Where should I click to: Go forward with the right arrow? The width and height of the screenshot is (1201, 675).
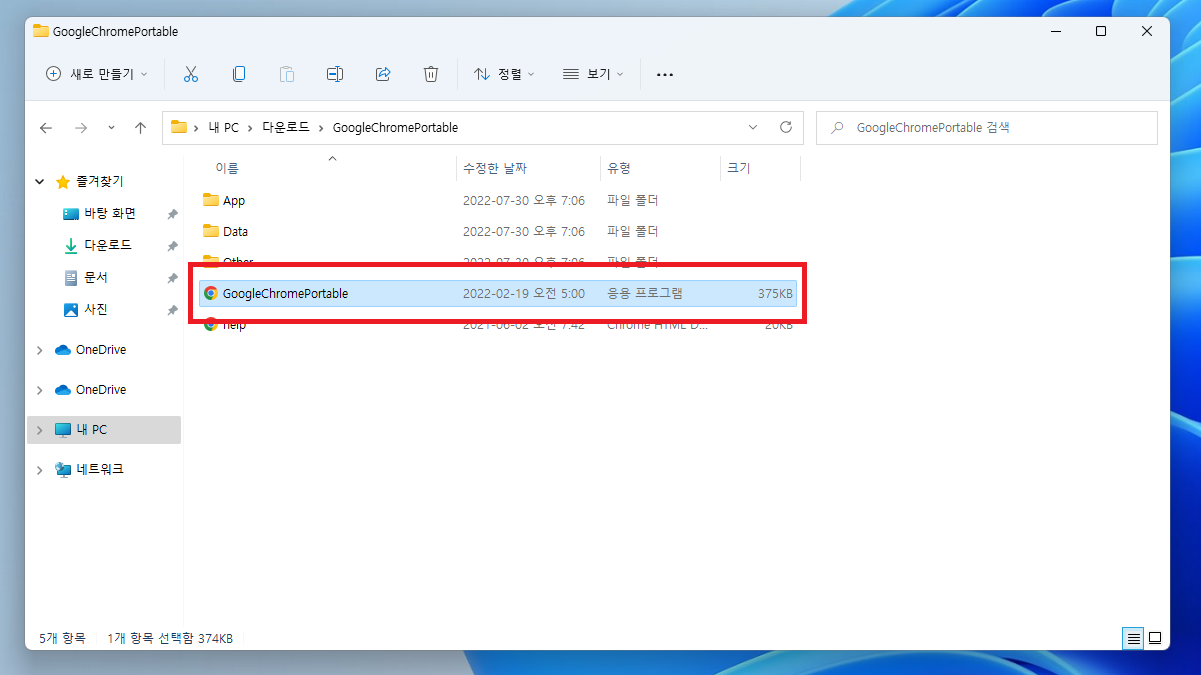click(81, 128)
